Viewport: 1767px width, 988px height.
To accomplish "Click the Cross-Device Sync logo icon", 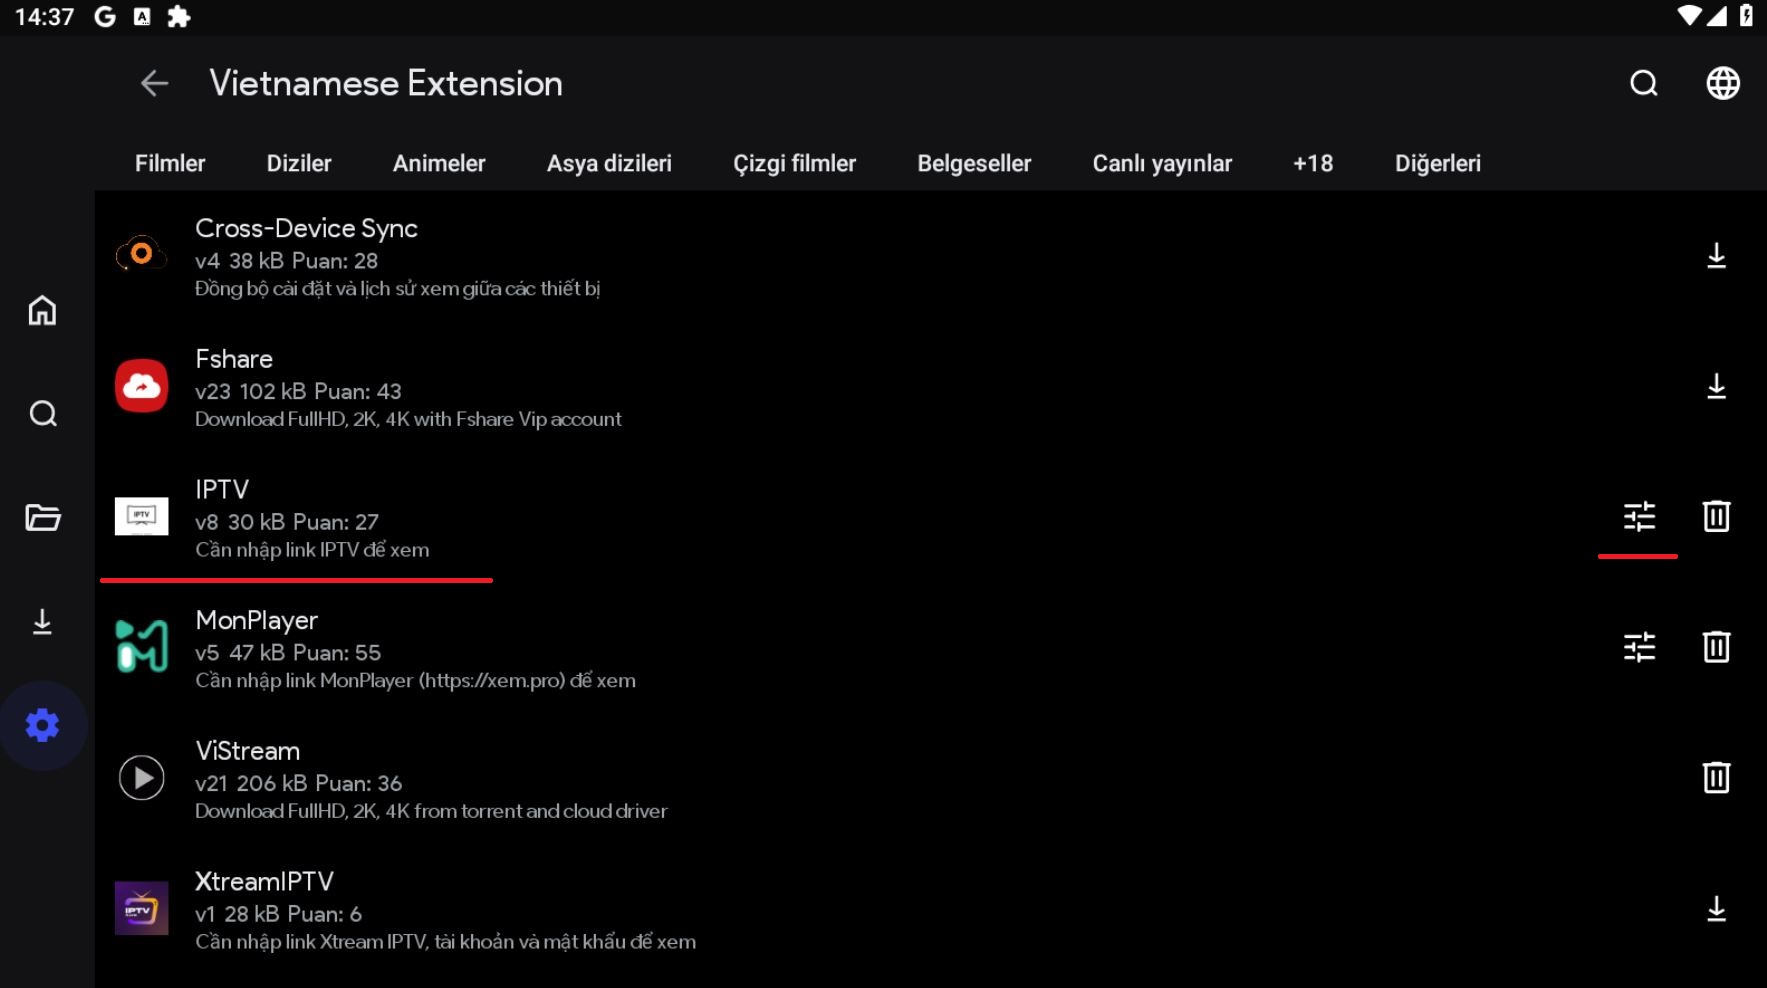I will 141,254.
